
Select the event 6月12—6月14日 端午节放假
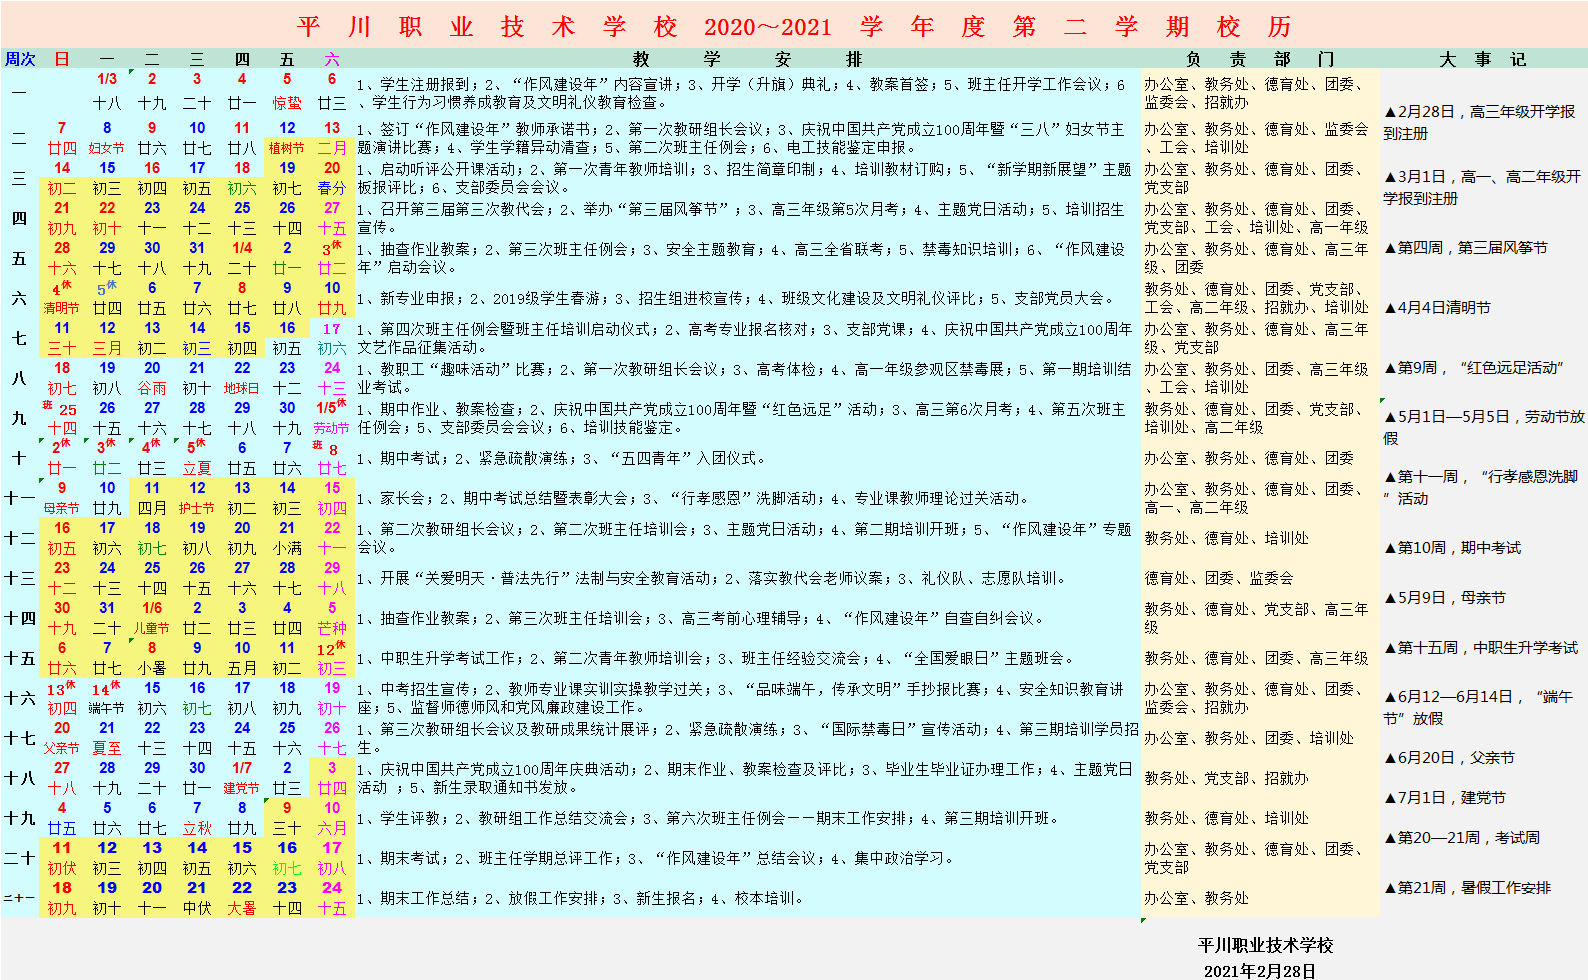click(1479, 707)
